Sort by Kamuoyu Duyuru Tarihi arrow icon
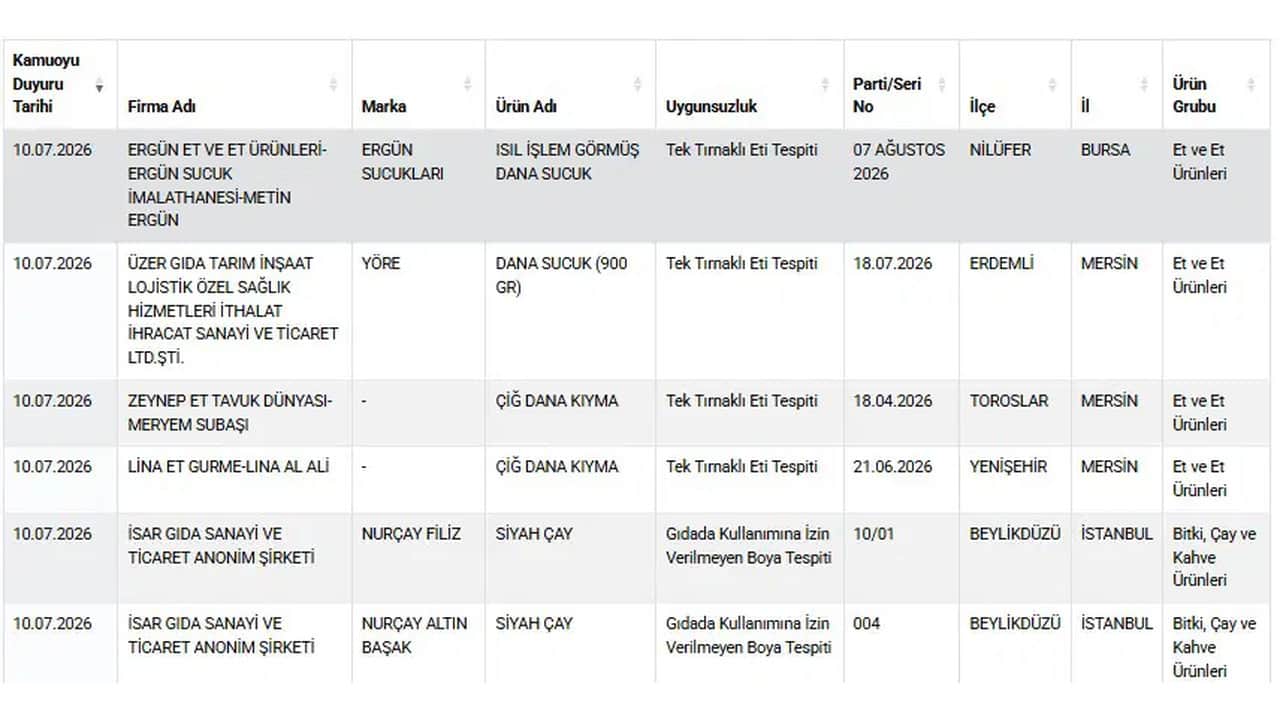Image resolution: width=1280 pixels, height=720 pixels. (99, 85)
